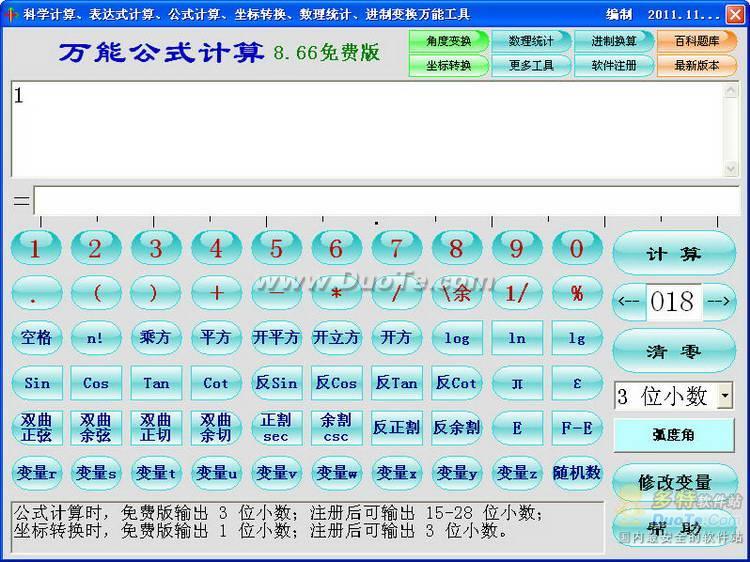The image size is (750, 562).
Task: Click the 清零 clear button
Action: (x=674, y=352)
